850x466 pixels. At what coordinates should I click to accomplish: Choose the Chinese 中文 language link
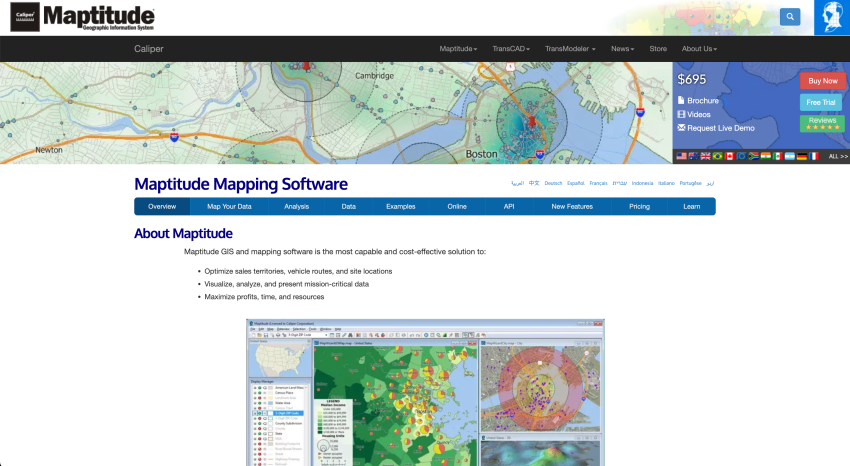click(x=534, y=183)
